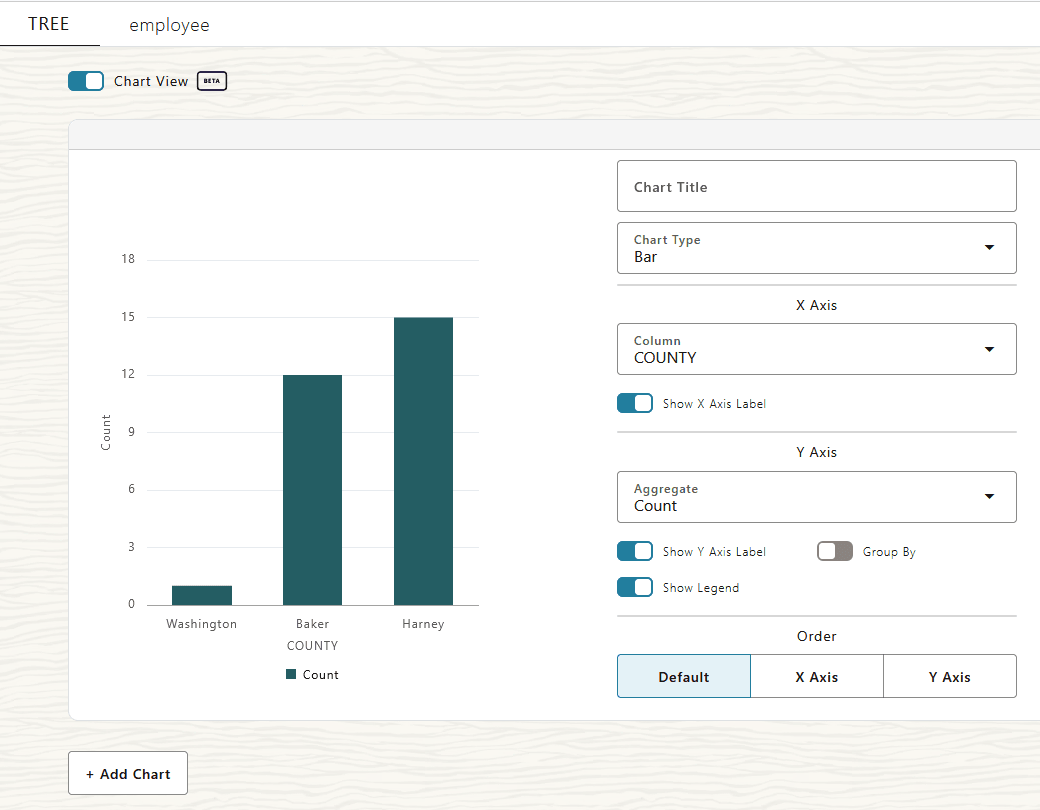The width and height of the screenshot is (1040, 810).
Task: Click the Aggregate dropdown chevron
Action: coord(989,496)
